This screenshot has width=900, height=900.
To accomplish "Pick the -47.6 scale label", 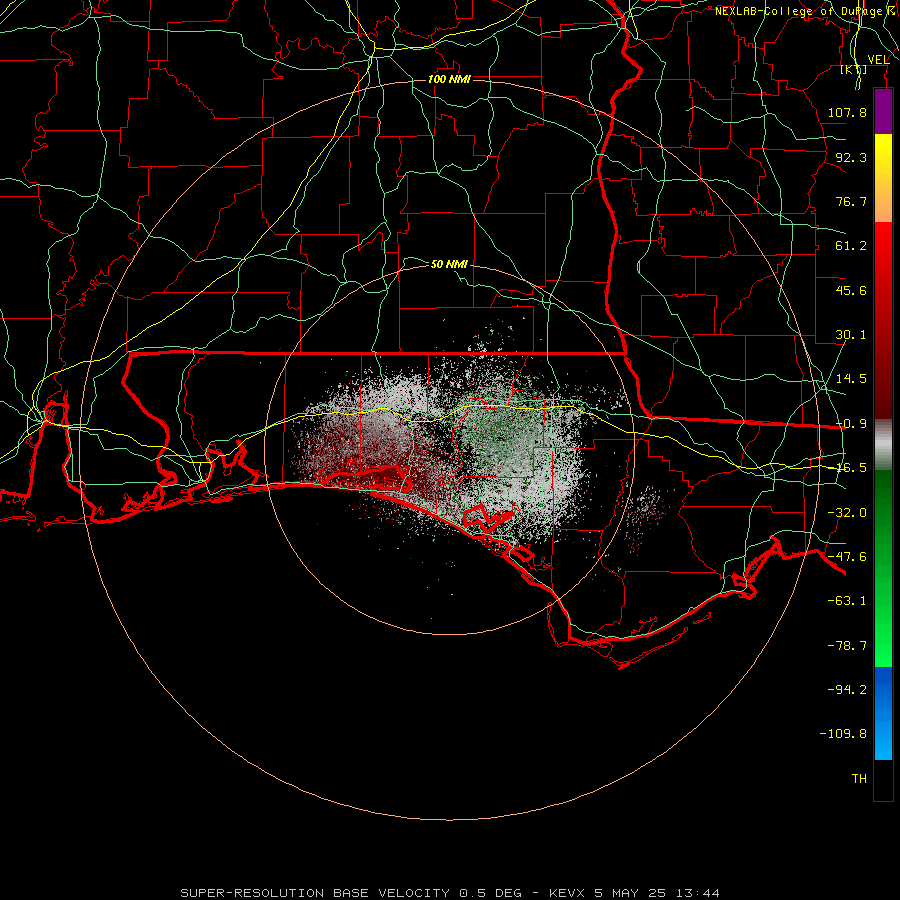I will point(847,557).
